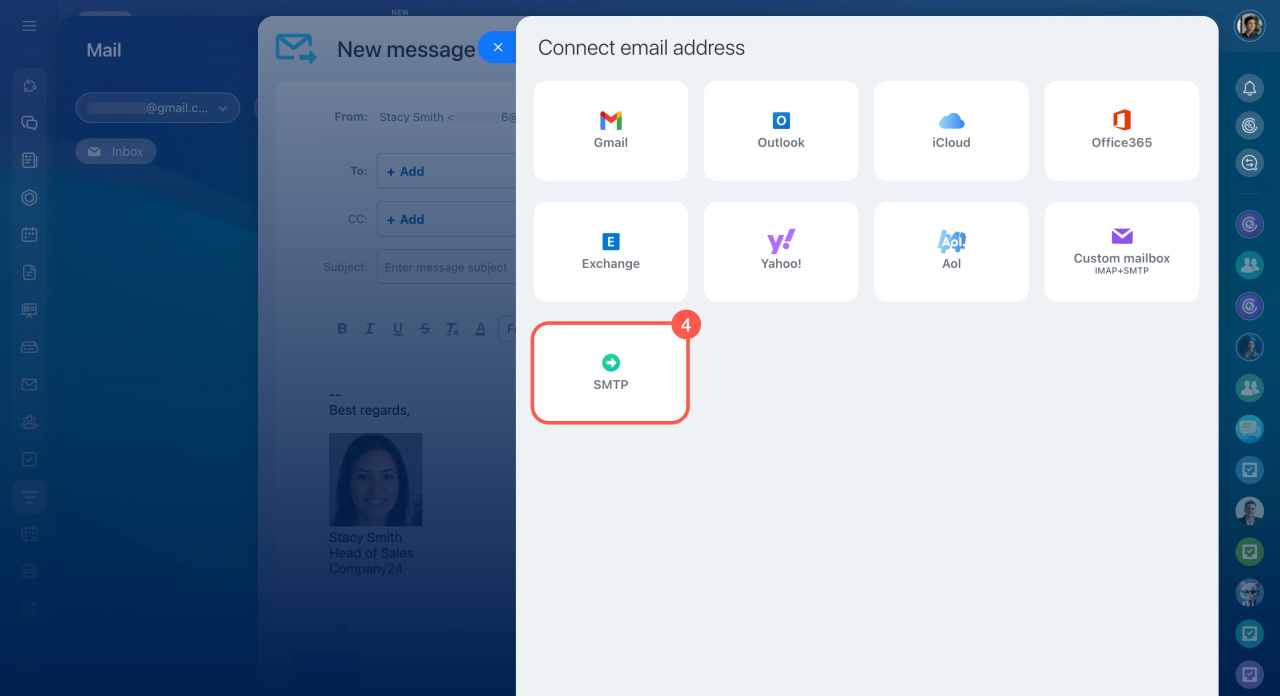The image size is (1280, 696).
Task: Choose Gmail as the email provider
Action: 611,131
